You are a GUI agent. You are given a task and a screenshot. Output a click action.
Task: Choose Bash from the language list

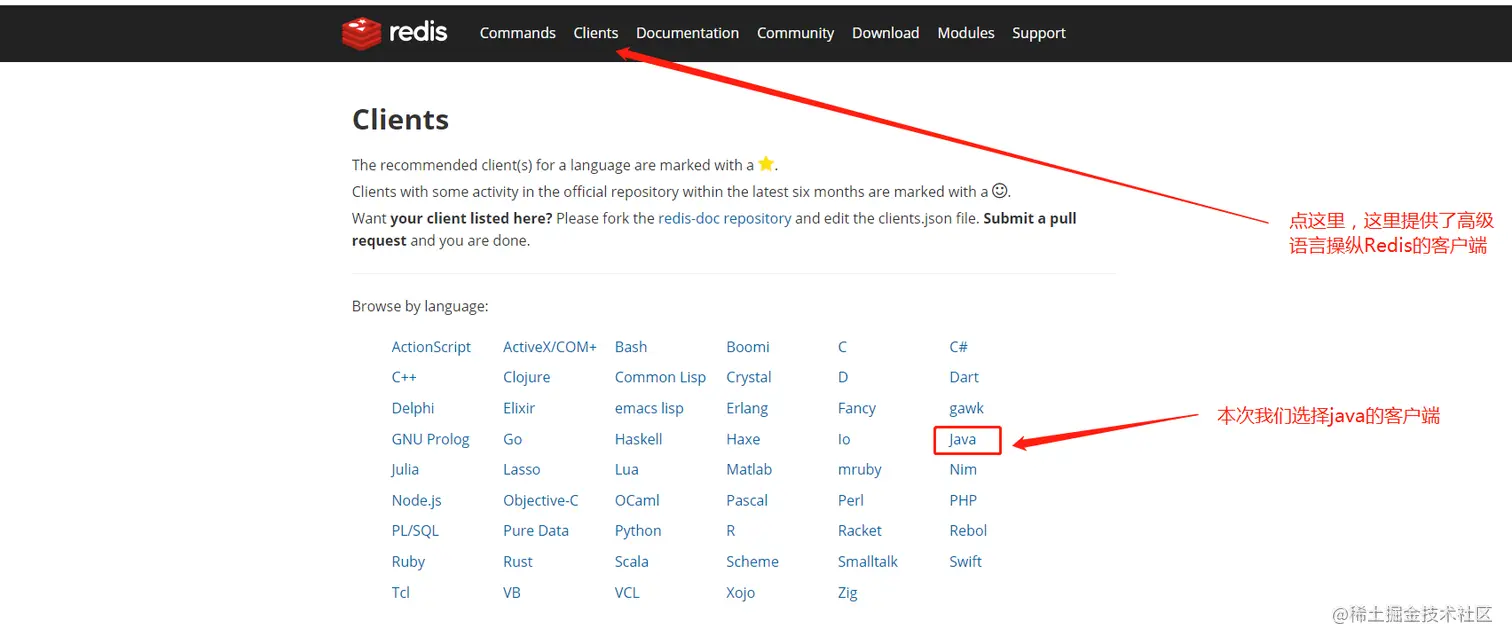[x=631, y=347]
